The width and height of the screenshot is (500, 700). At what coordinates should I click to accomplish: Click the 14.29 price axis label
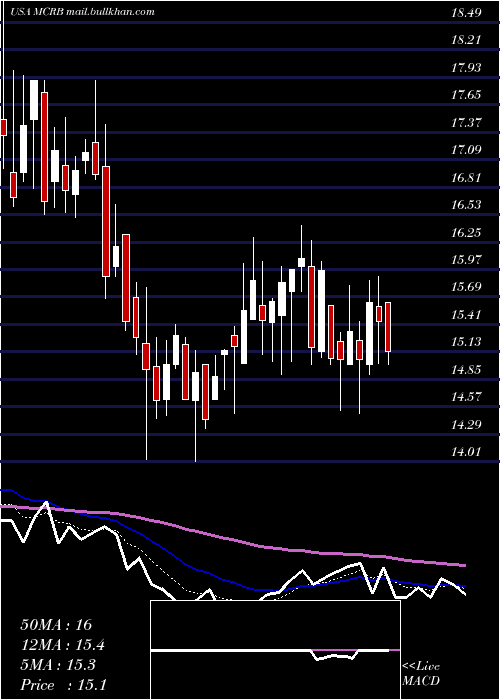click(x=466, y=425)
